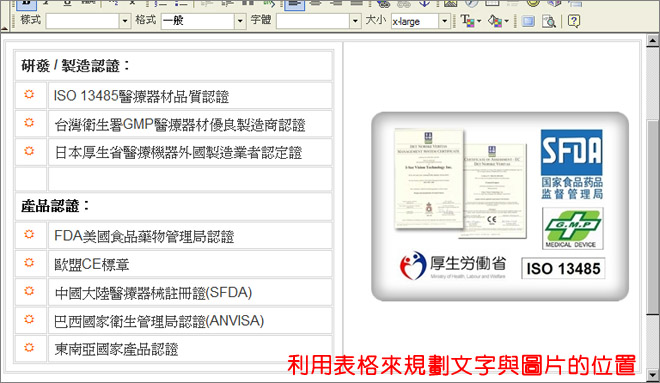660x383 pixels.
Task: Toggle the highlighted align-left button
Action: pyautogui.click(x=295, y=4)
